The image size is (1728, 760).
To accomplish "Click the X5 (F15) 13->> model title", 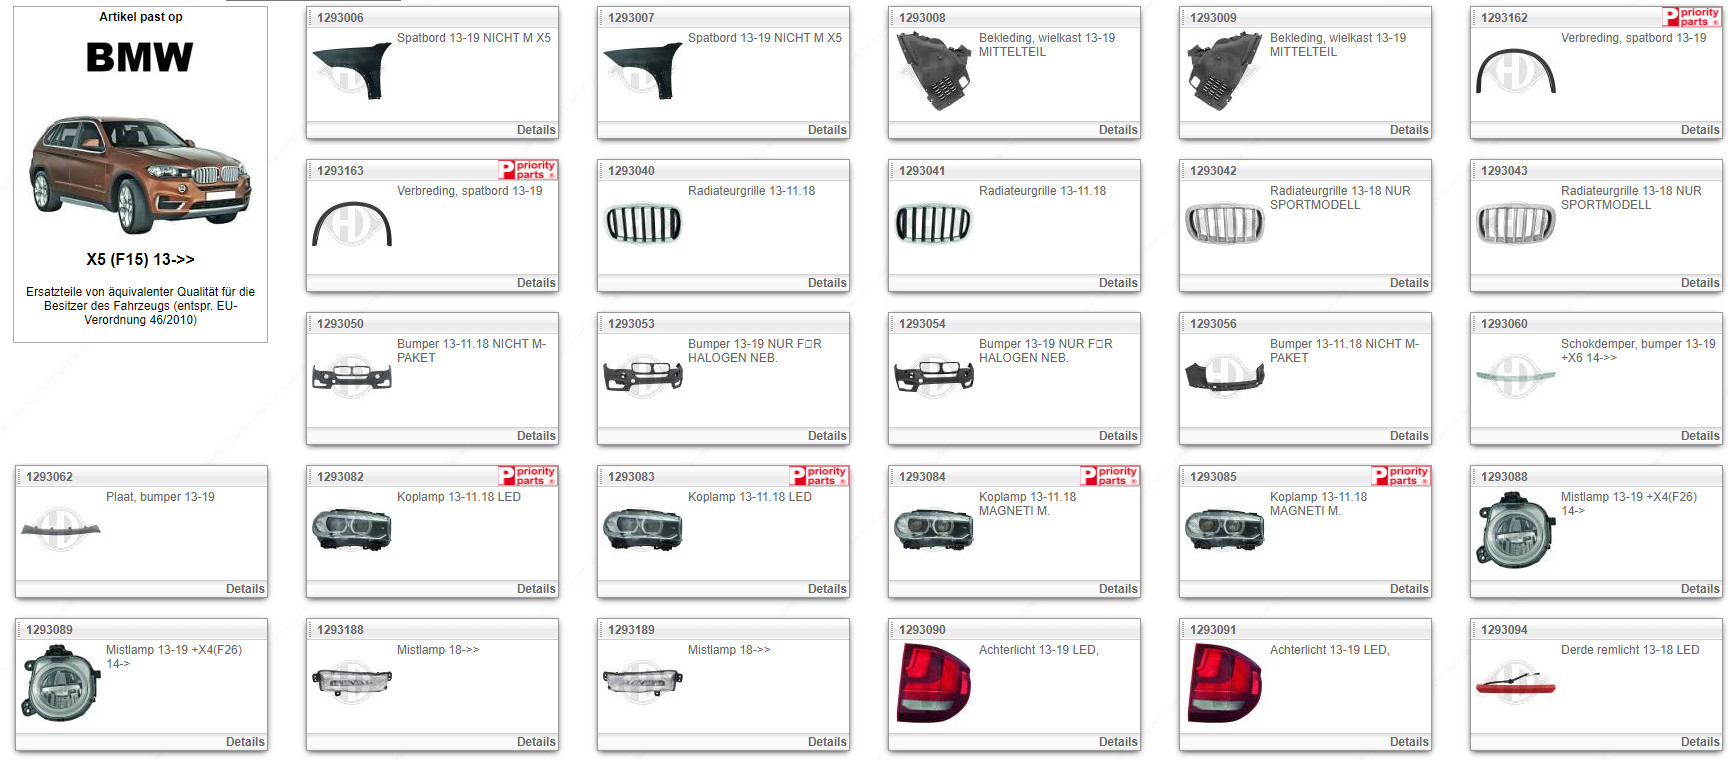I will 140,260.
